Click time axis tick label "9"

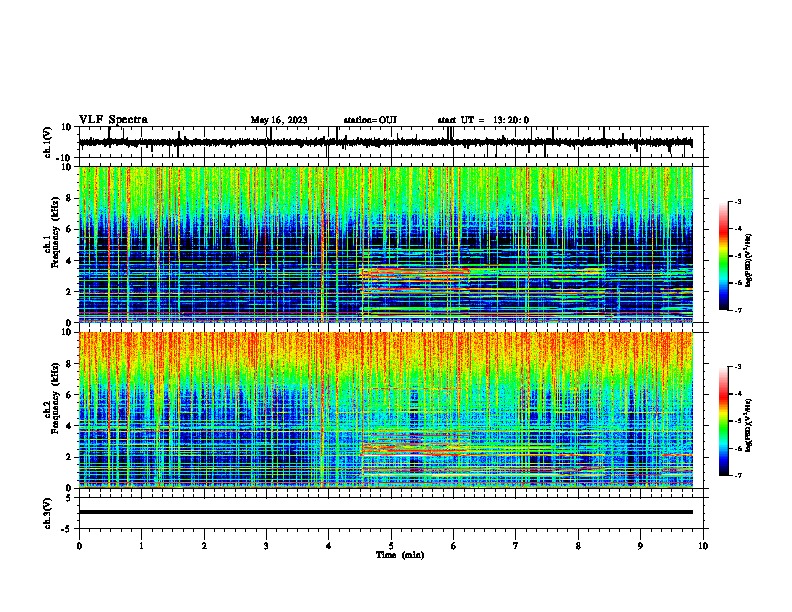(x=640, y=546)
